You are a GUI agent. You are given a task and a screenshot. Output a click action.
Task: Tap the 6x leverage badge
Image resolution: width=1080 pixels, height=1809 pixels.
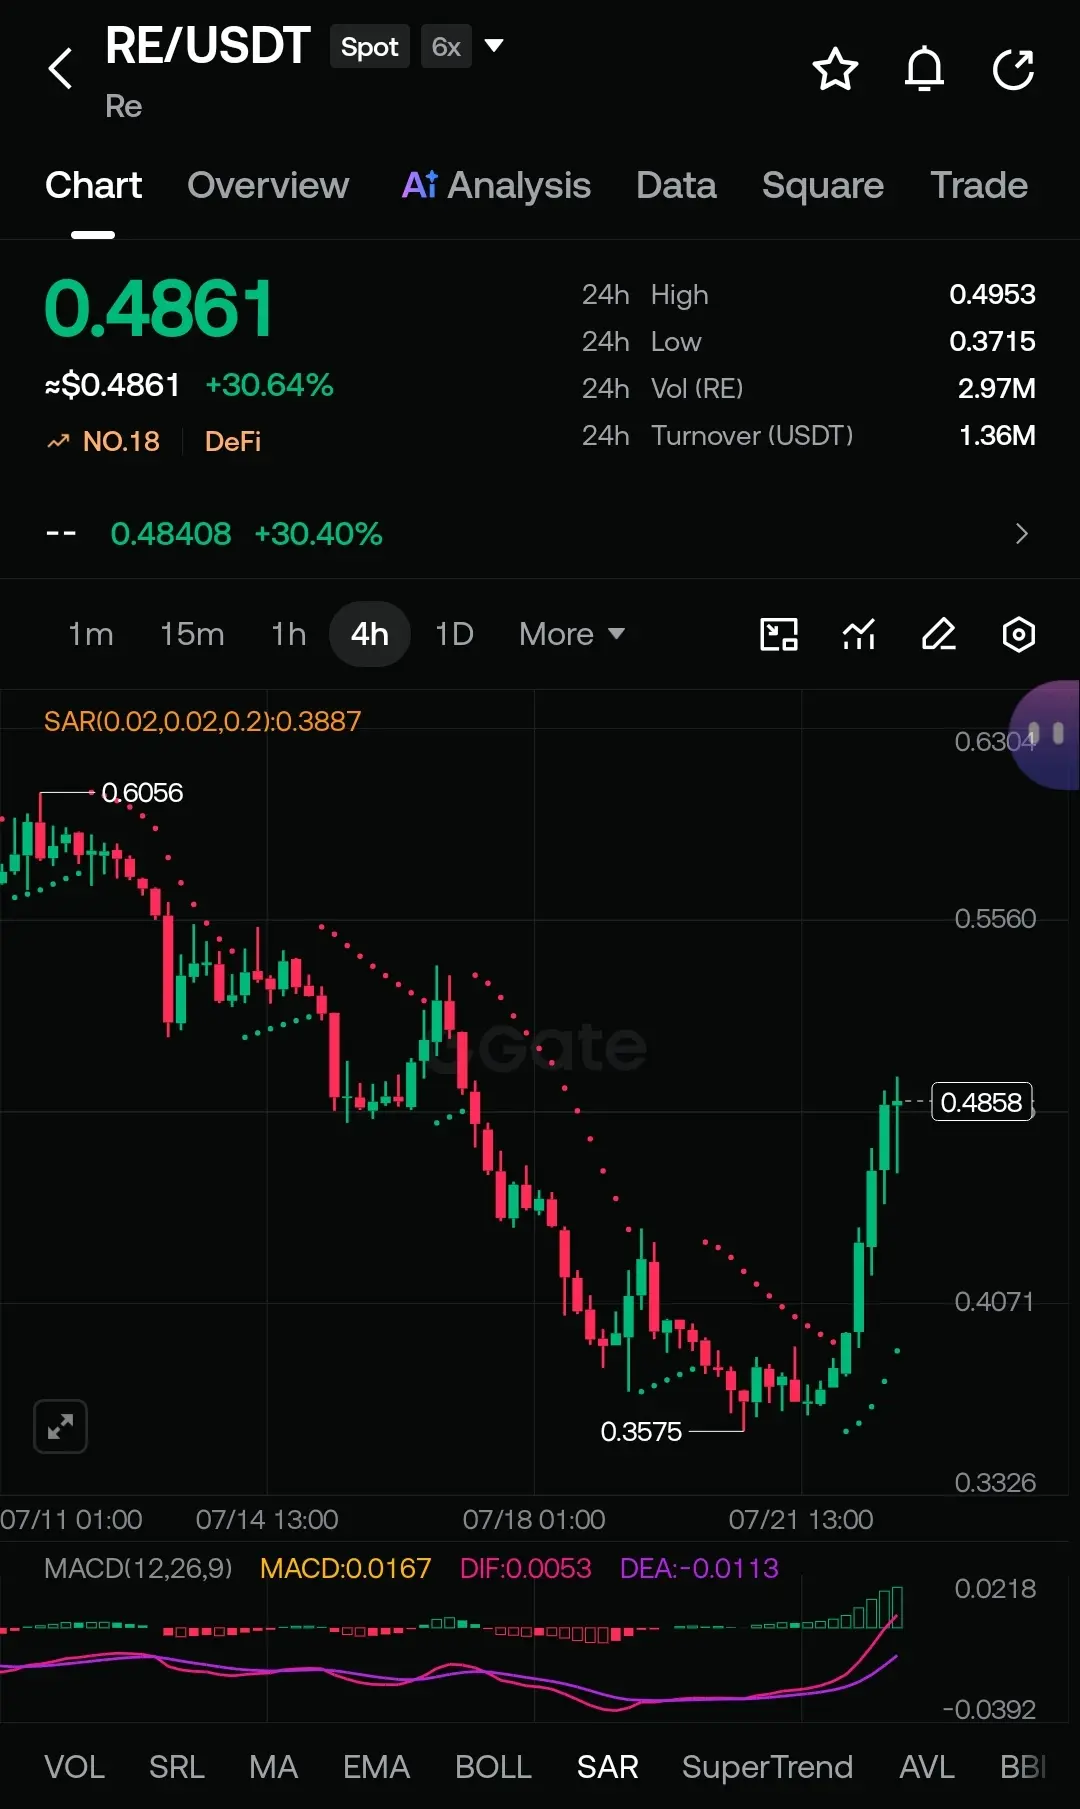tap(446, 47)
